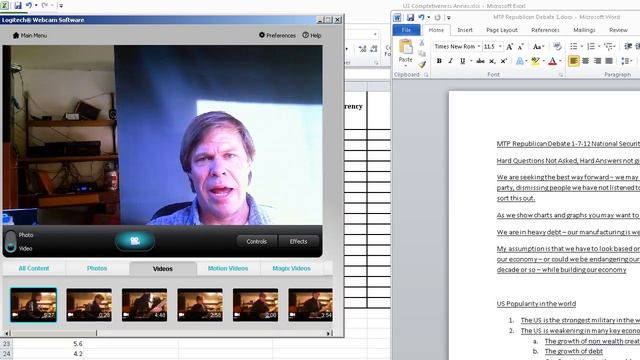Select the Videos gallery tab
The height and width of the screenshot is (360, 640).
pos(162,269)
